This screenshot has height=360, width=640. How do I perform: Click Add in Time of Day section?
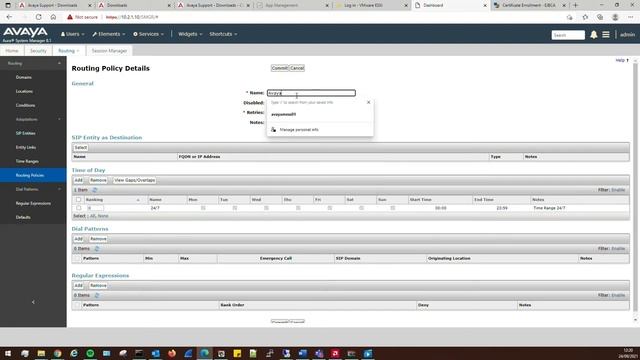coord(78,180)
